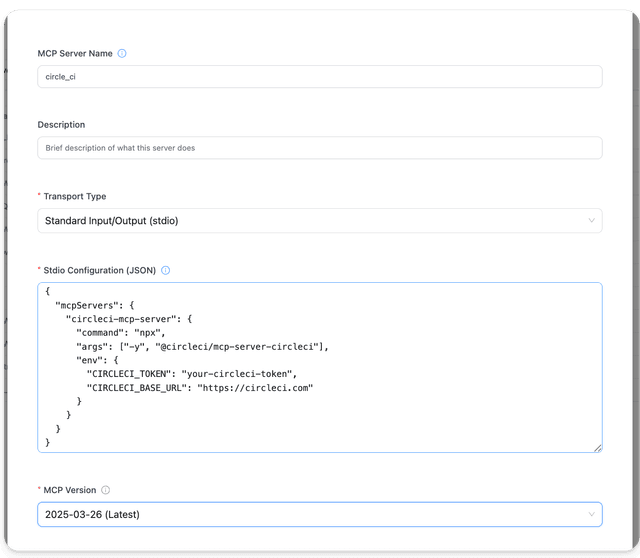The height and width of the screenshot is (558, 640).
Task: Click the Description label
Action: pyautogui.click(x=61, y=124)
